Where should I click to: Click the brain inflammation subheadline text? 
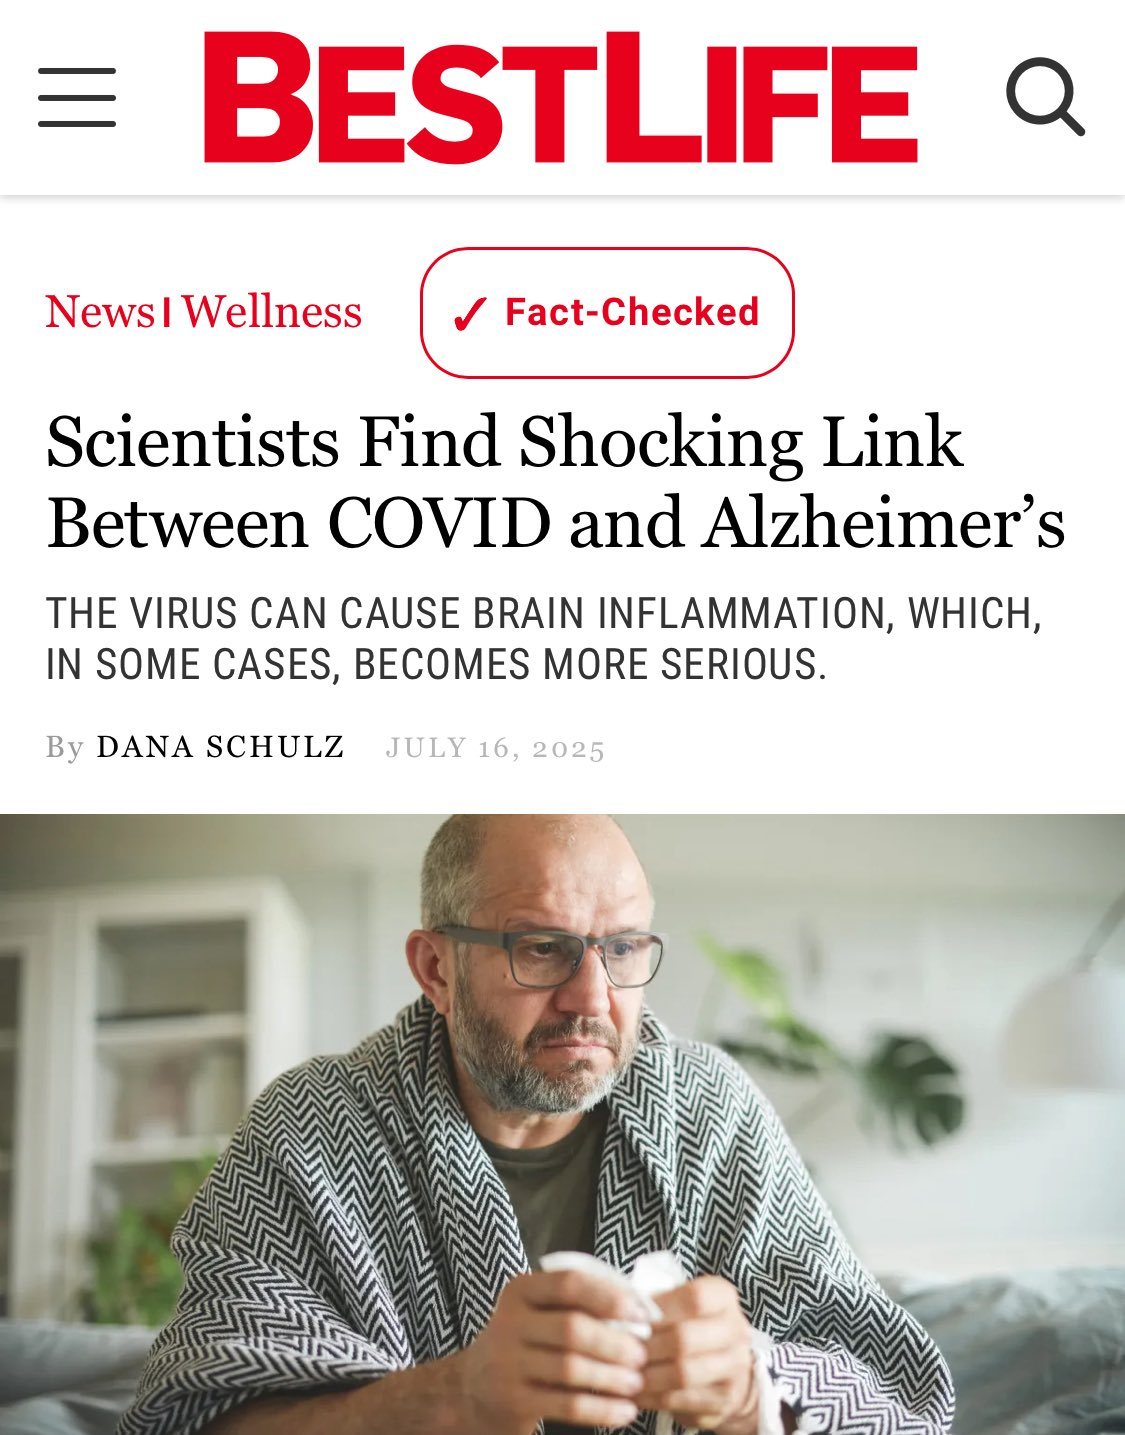click(x=543, y=639)
